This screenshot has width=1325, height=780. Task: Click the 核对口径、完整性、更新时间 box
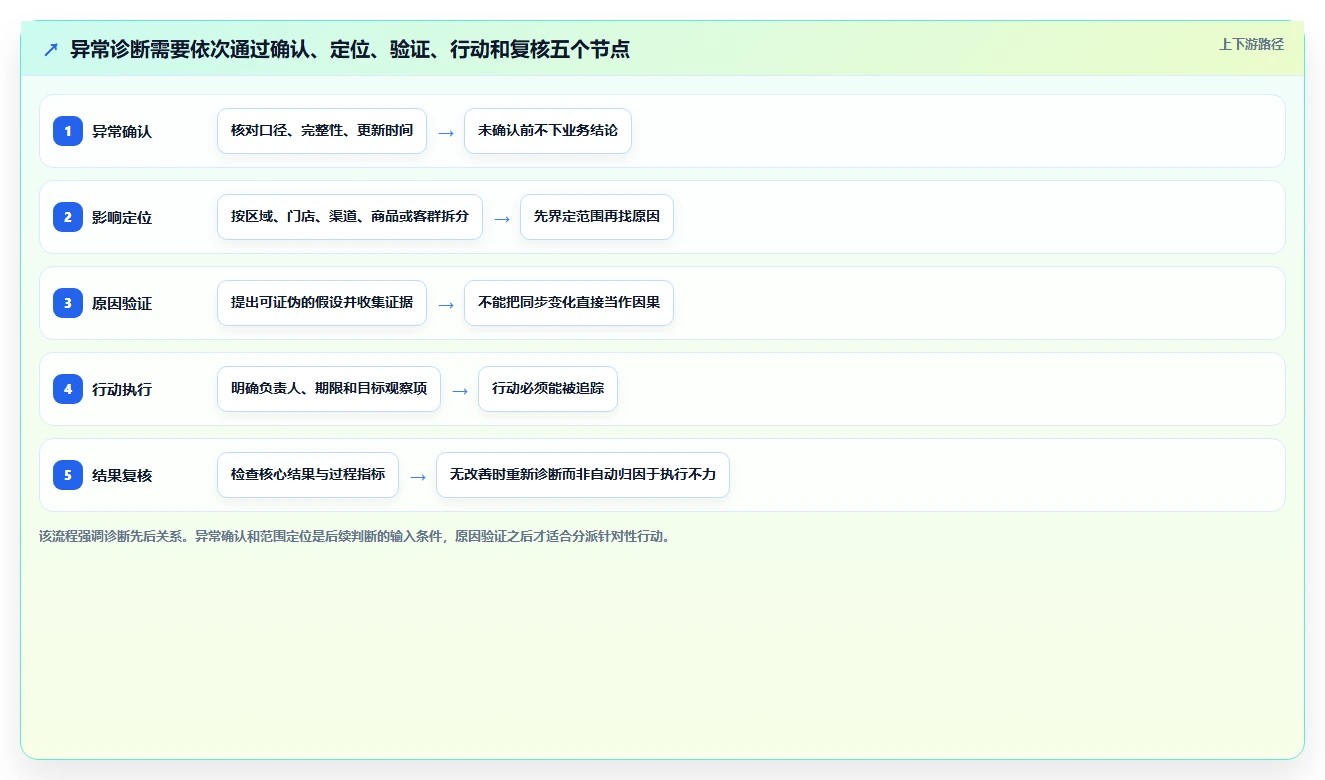(x=322, y=131)
